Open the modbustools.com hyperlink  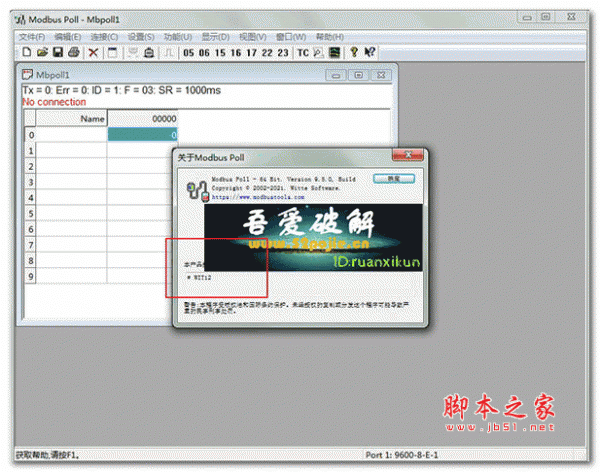click(x=258, y=197)
